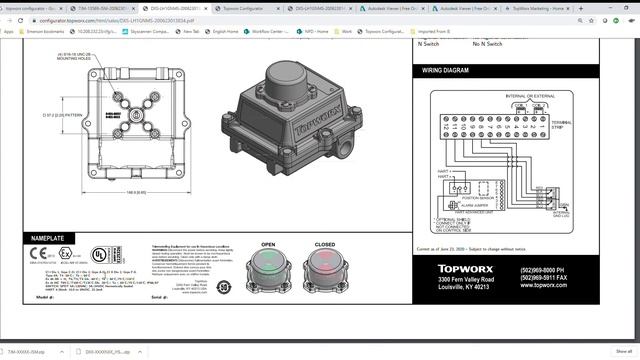
Task: Click the 3D isometric enclosure rendering
Action: coord(292,118)
